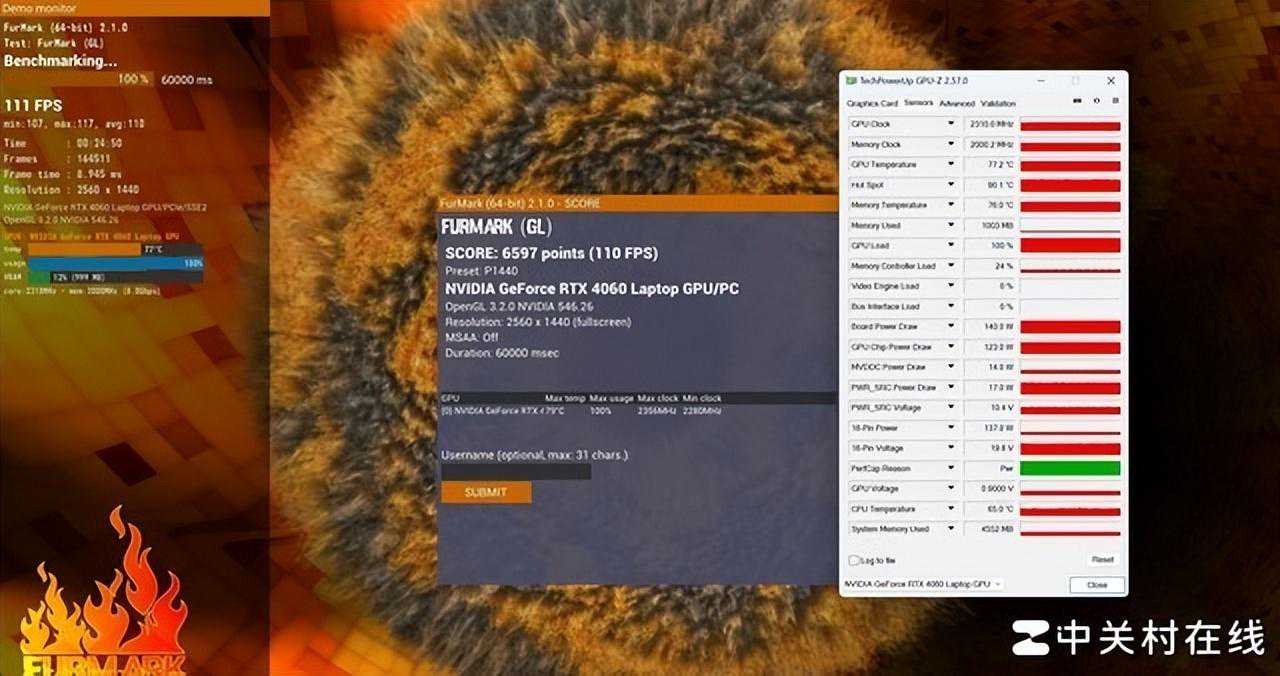Screen dimensions: 1280x676
Task: Open the Advanced tab in GPU-Z
Action: tap(957, 103)
